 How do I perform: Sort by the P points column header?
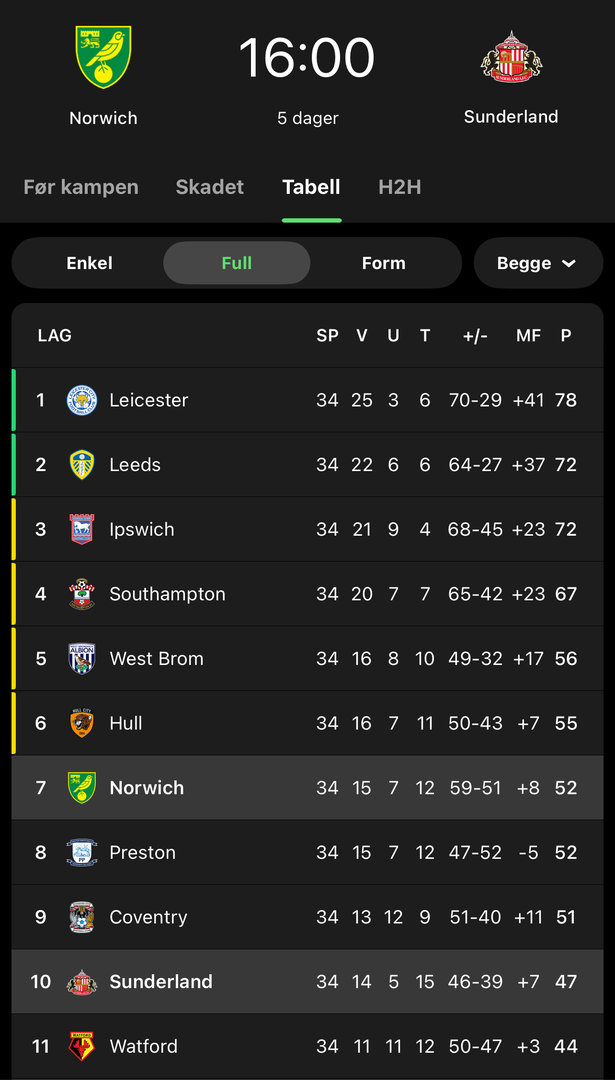point(566,336)
